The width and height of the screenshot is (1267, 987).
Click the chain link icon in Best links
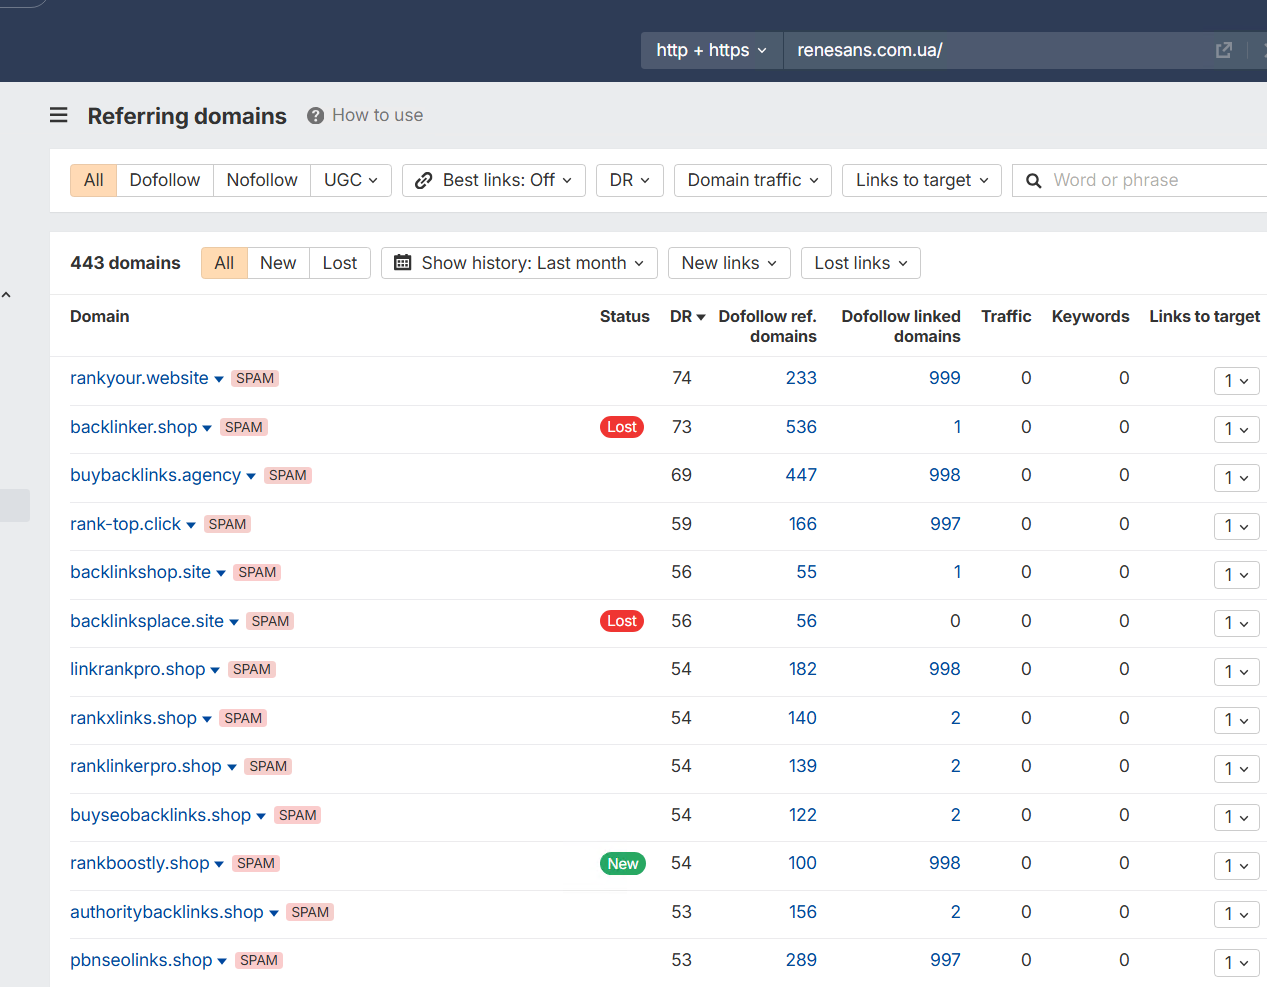coord(424,180)
